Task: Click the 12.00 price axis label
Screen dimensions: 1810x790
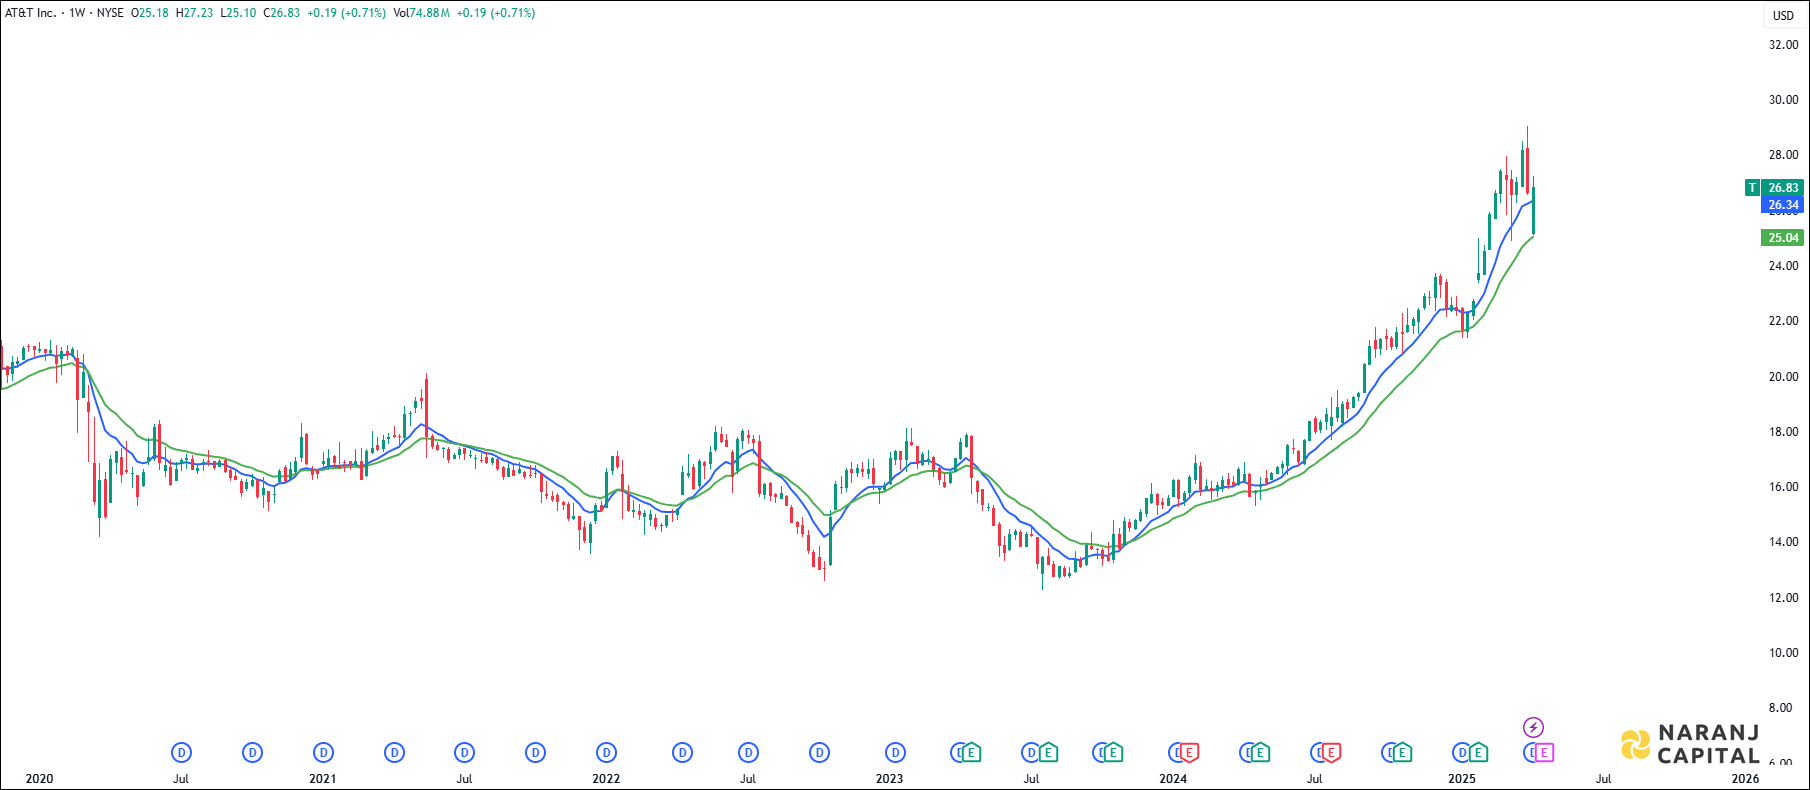Action: (1783, 597)
